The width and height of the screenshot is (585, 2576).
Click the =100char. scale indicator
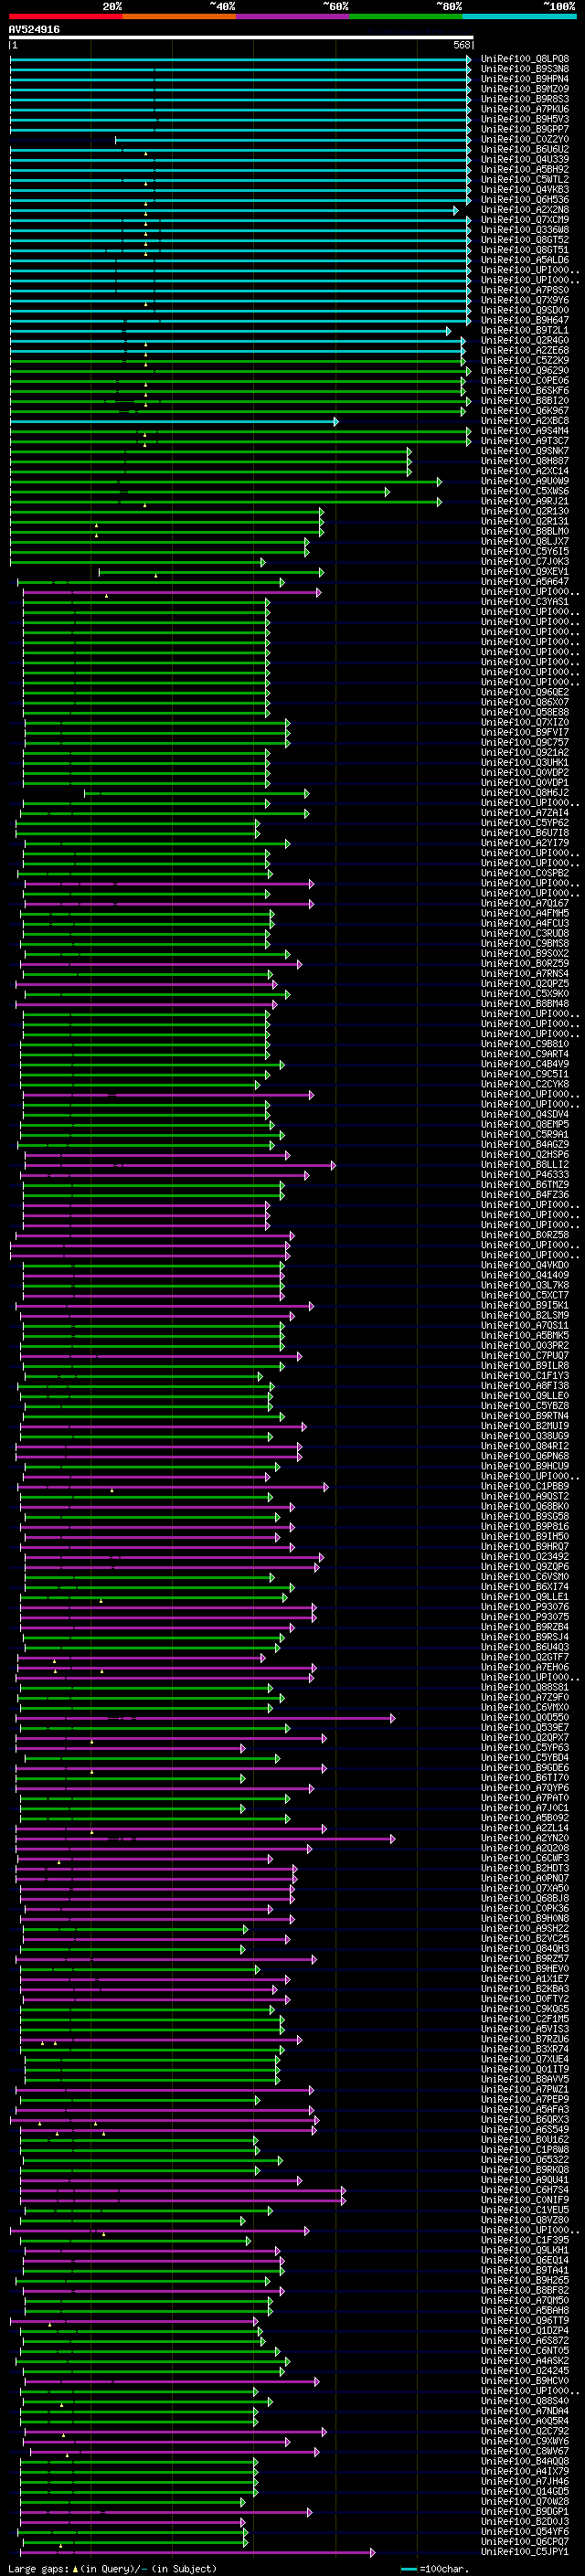click(435, 2568)
